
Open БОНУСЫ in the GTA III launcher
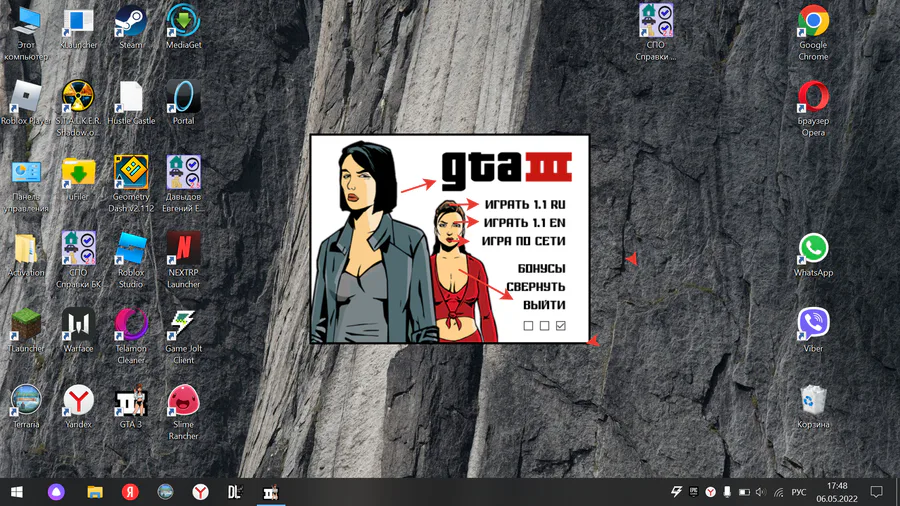[x=541, y=268]
